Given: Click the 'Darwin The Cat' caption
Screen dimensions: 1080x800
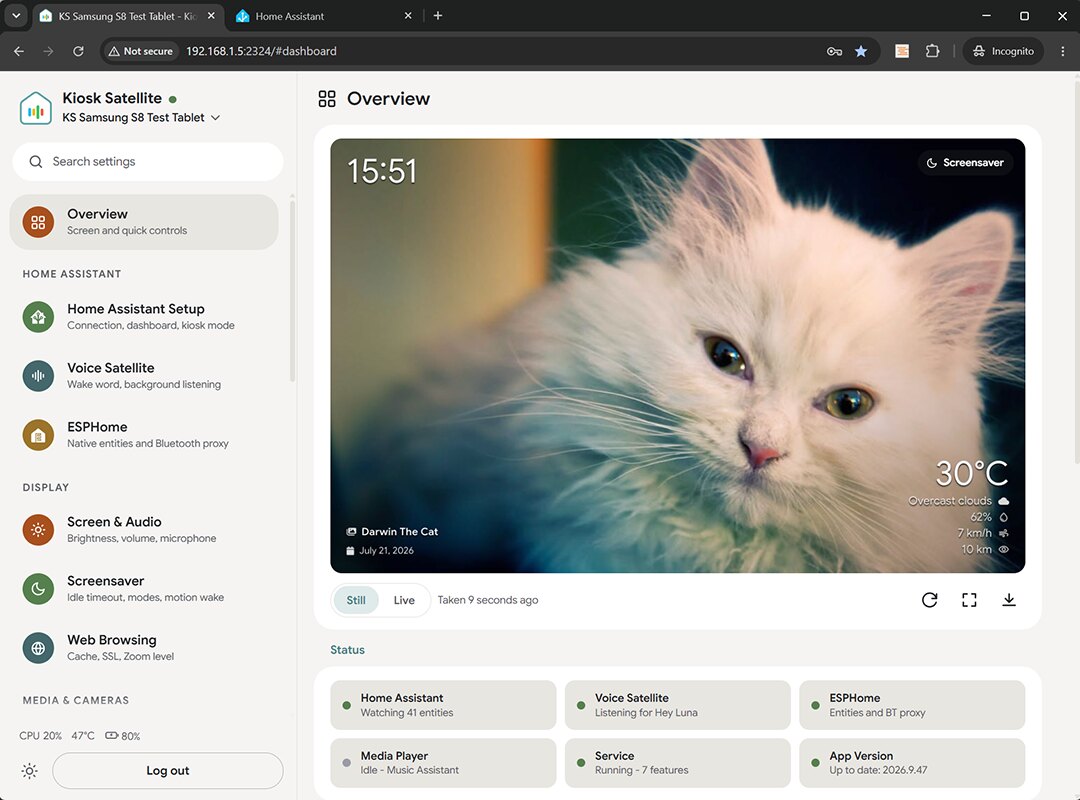Looking at the screenshot, I should click(x=399, y=531).
